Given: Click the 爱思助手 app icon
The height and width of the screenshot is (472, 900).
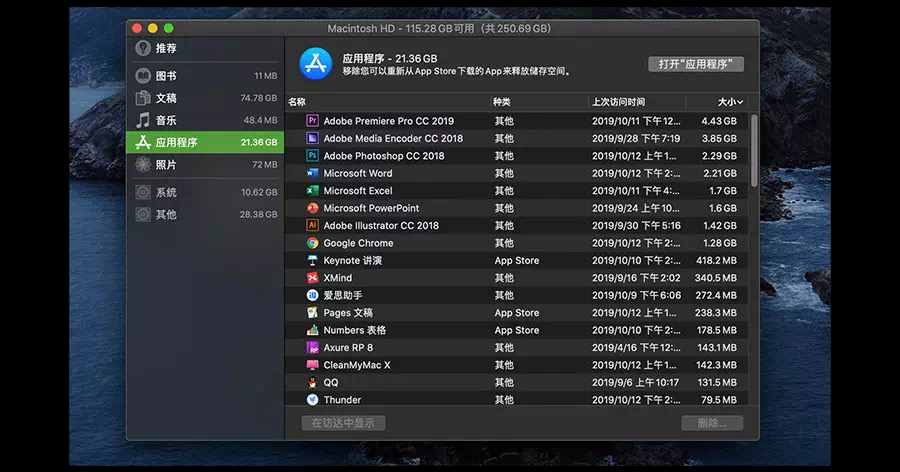Looking at the screenshot, I should click(x=312, y=295).
